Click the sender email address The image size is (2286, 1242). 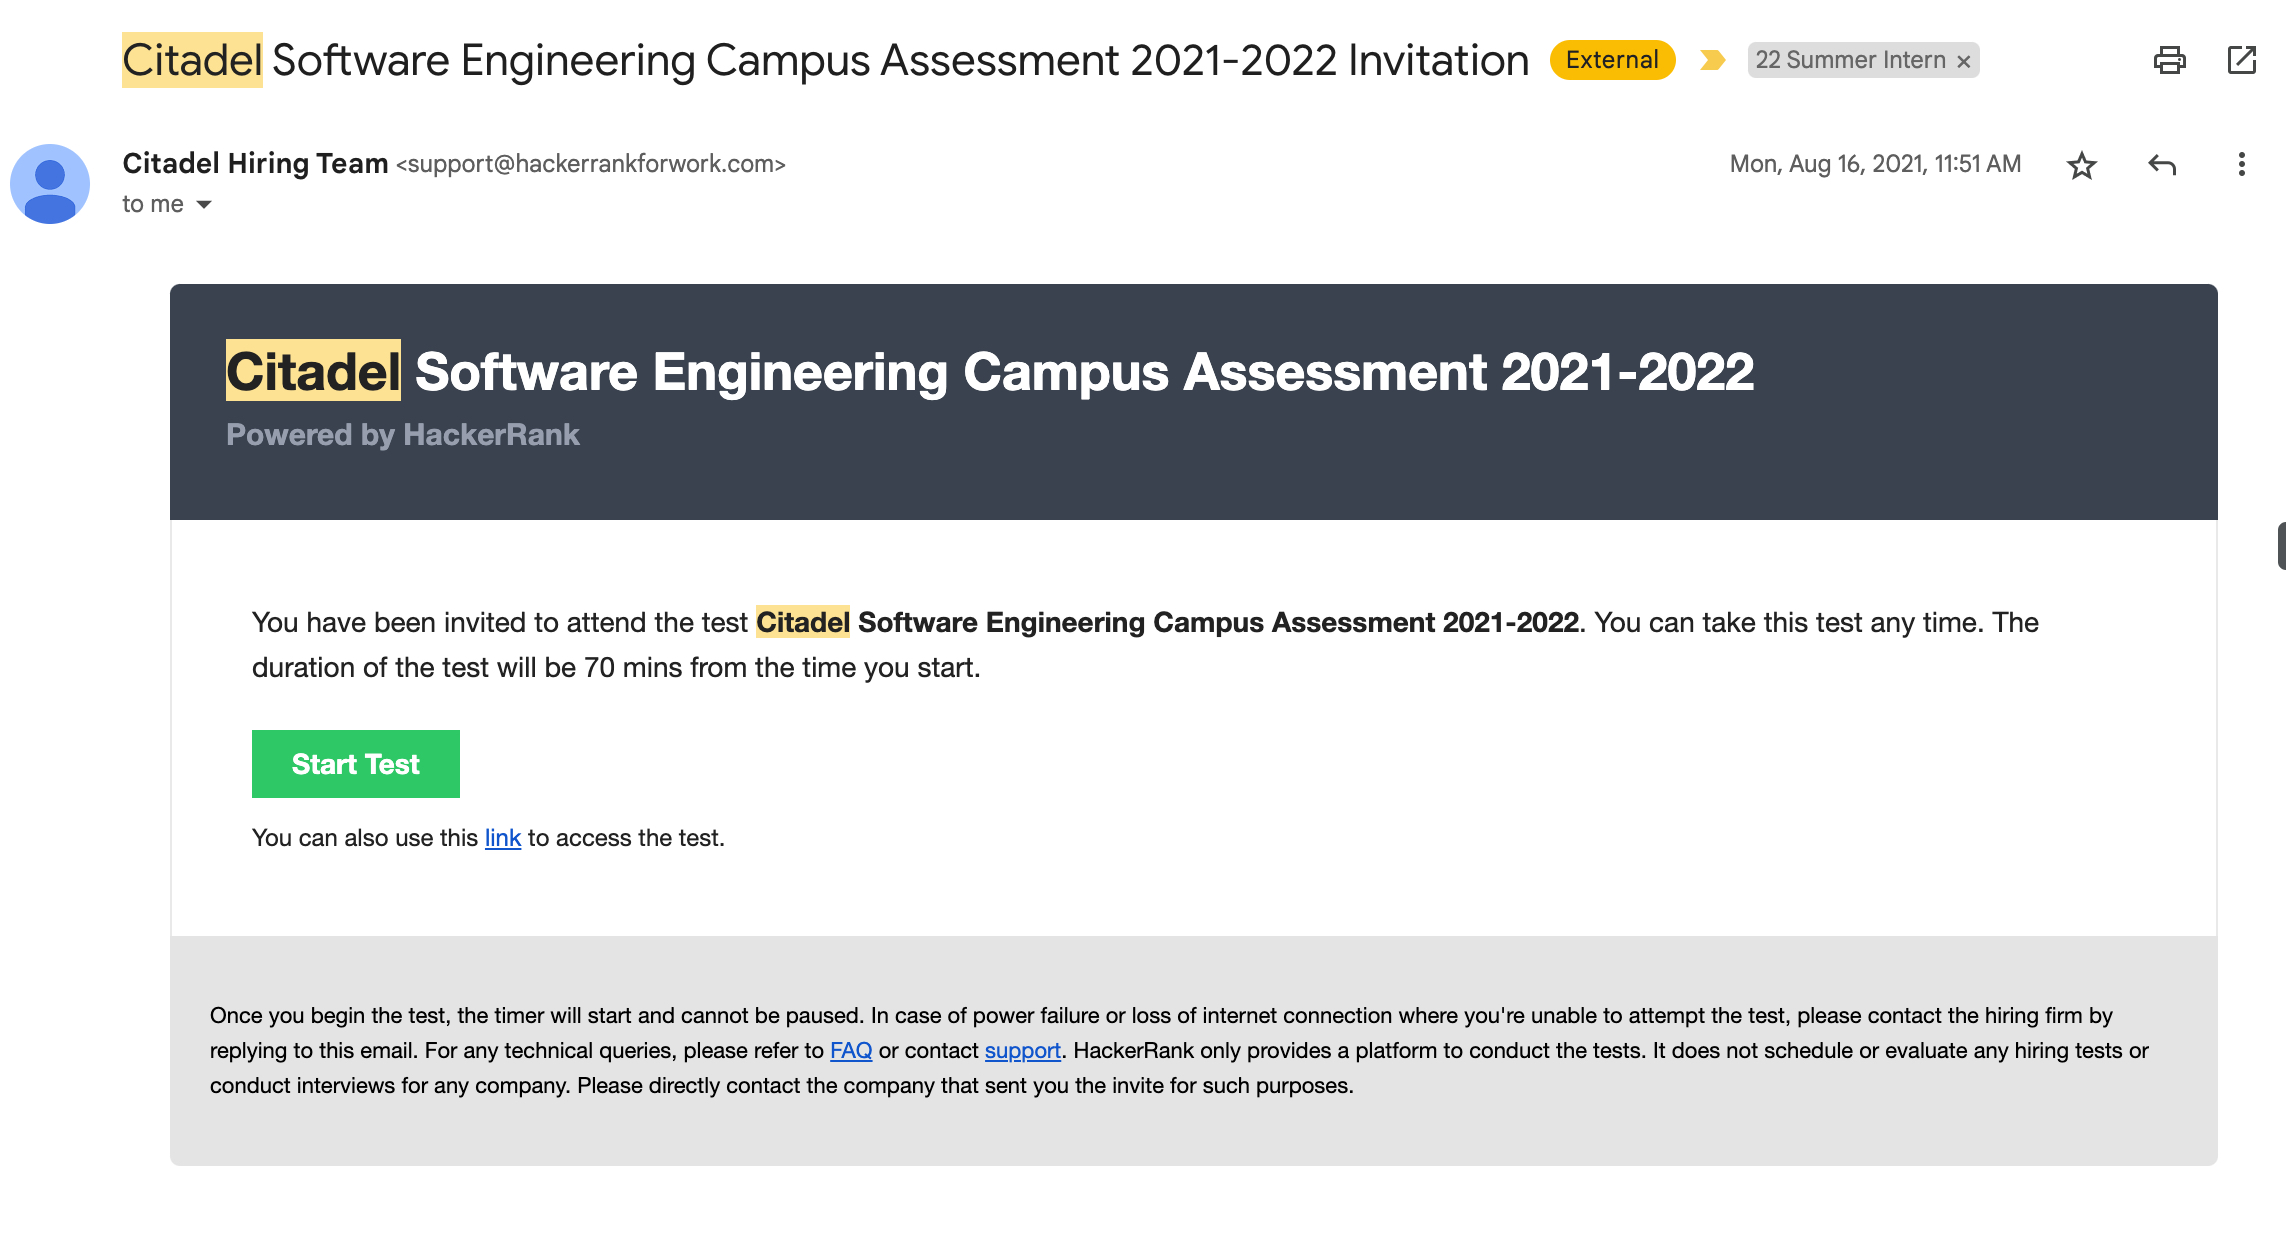coord(590,164)
